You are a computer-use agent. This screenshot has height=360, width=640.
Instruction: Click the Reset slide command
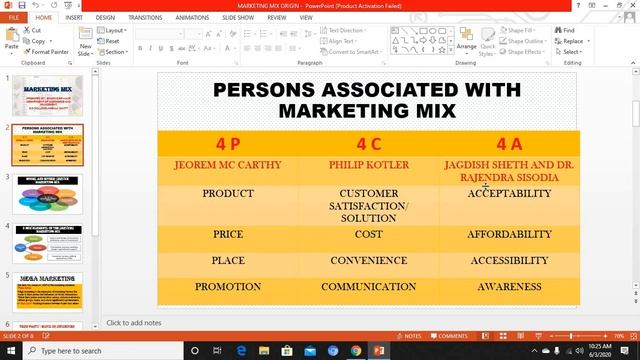[x=109, y=41]
